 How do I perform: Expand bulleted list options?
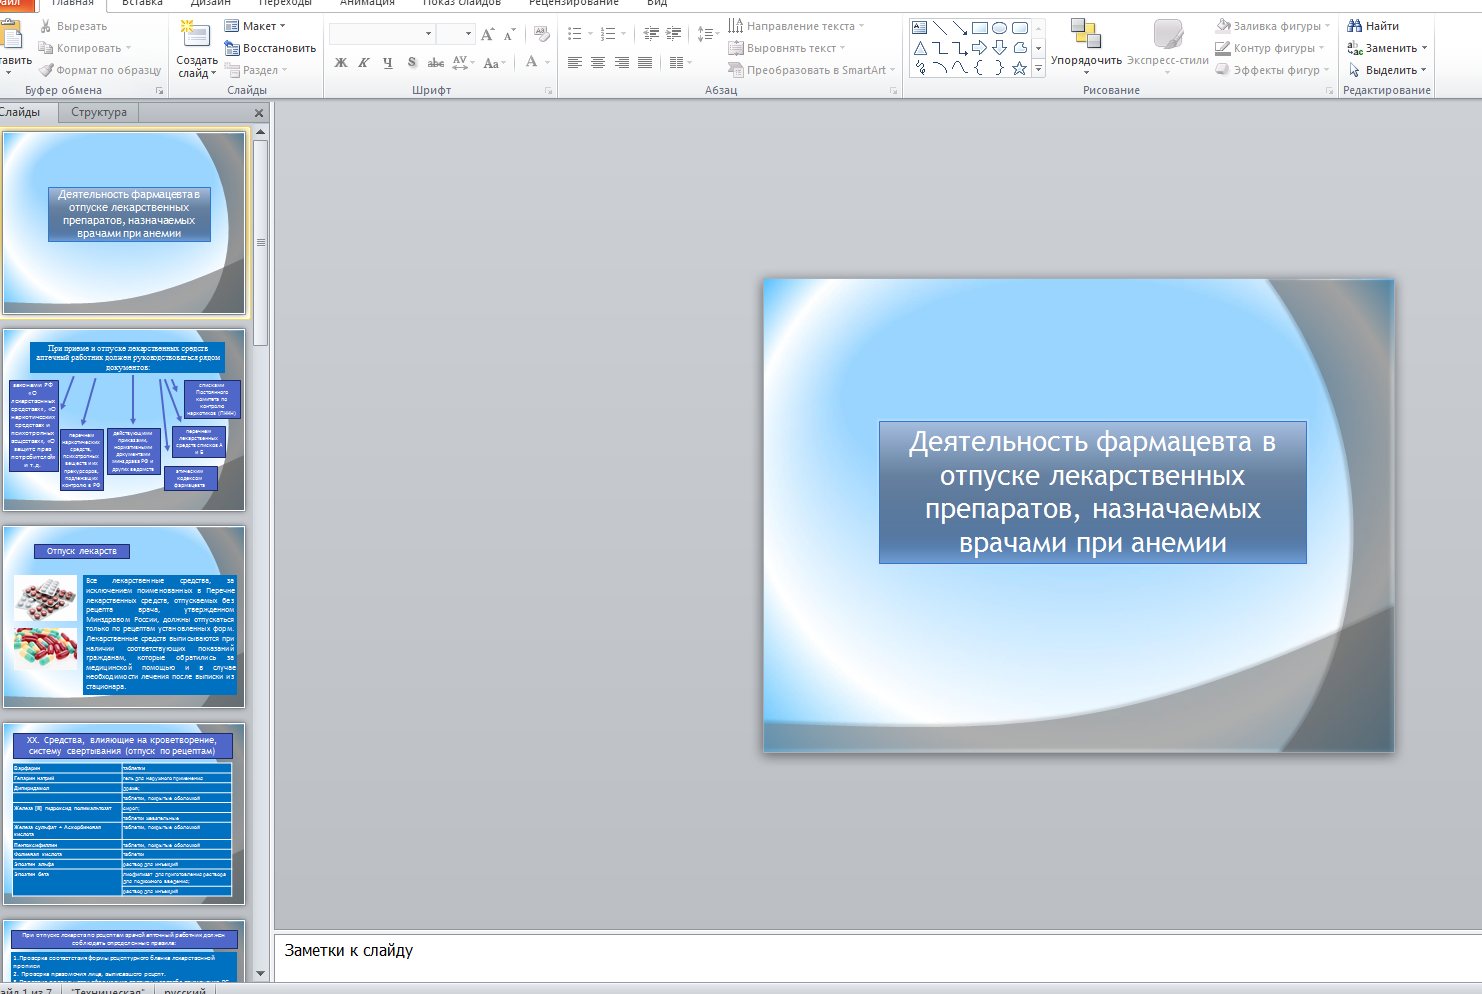pos(590,34)
